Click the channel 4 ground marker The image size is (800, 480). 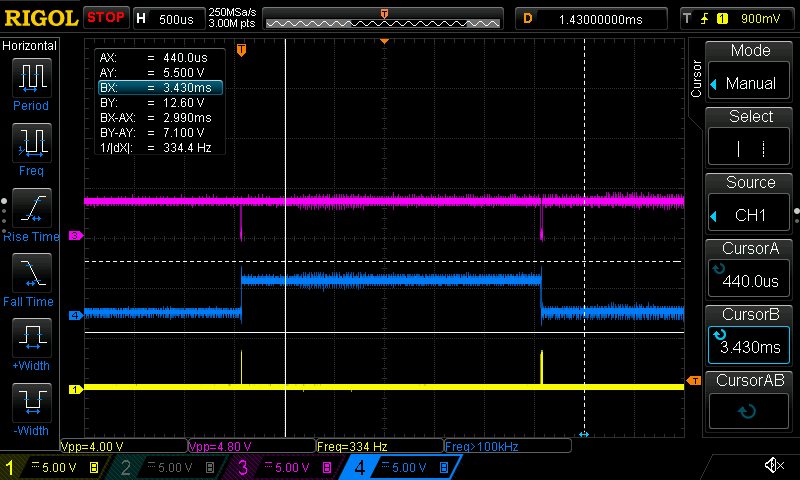[76, 315]
